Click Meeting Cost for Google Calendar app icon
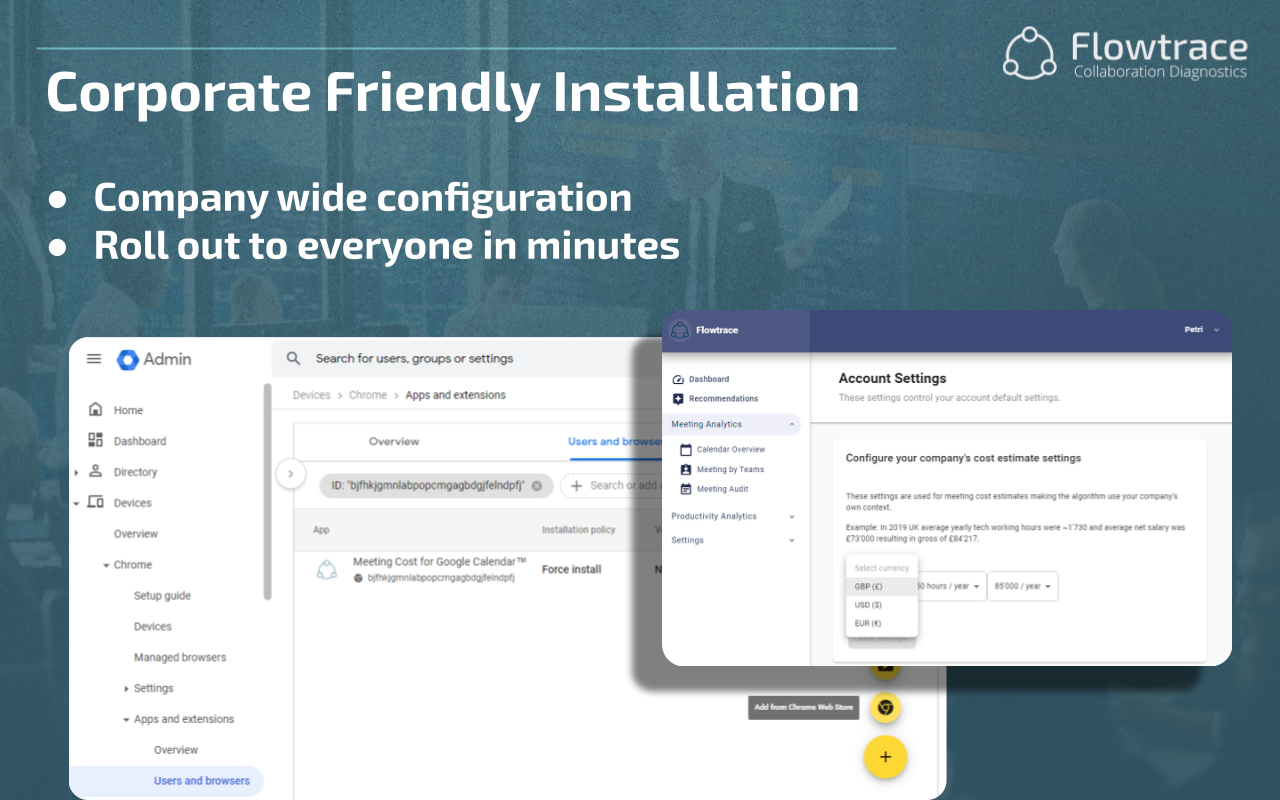 click(327, 570)
